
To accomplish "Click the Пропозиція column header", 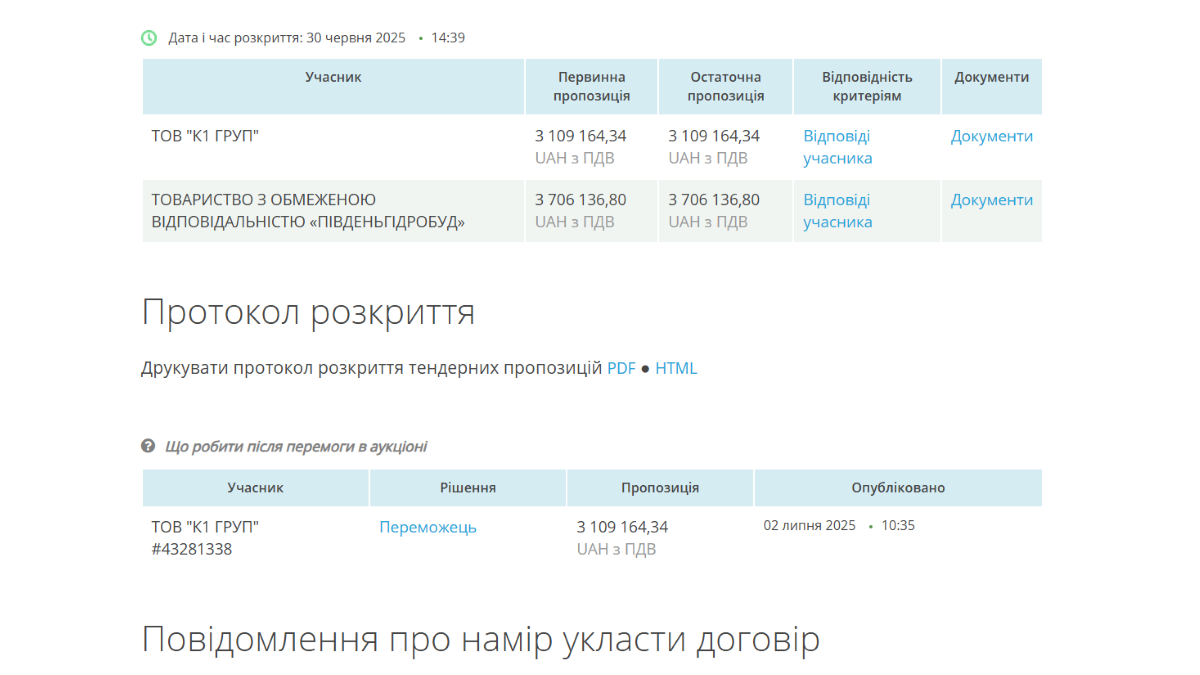I will [x=660, y=488].
